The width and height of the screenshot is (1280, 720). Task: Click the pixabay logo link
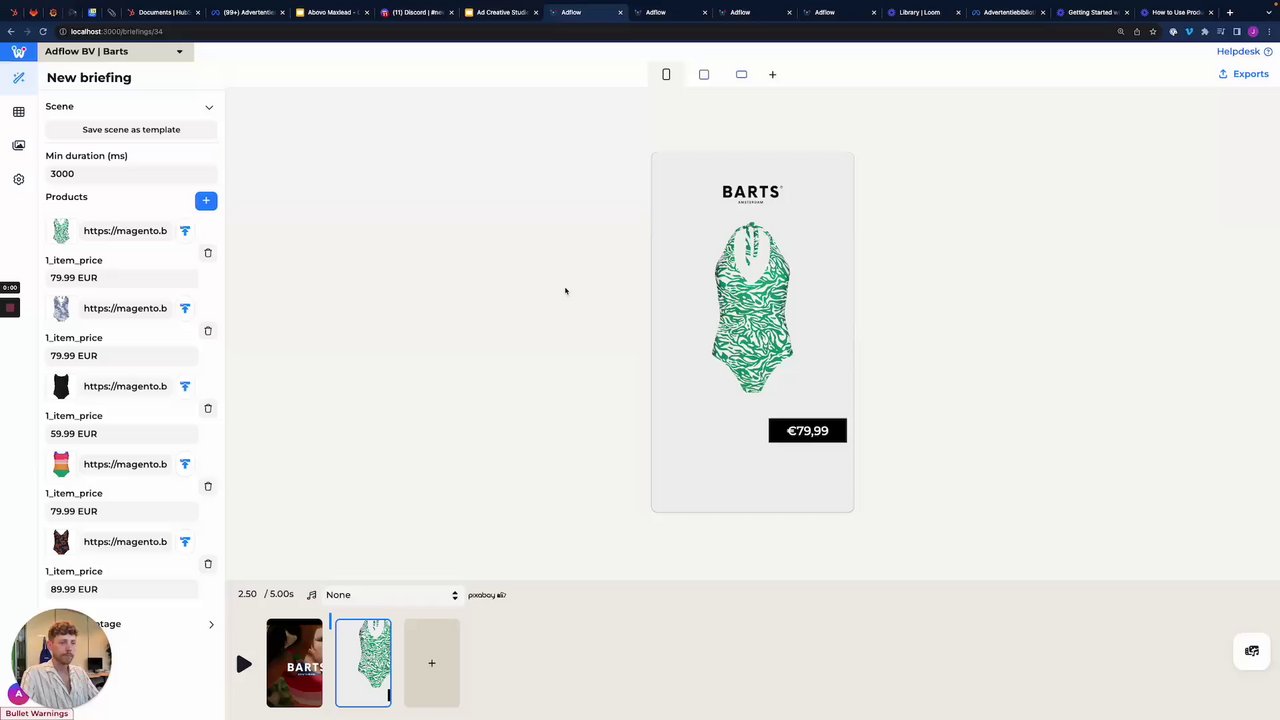pyautogui.click(x=487, y=595)
